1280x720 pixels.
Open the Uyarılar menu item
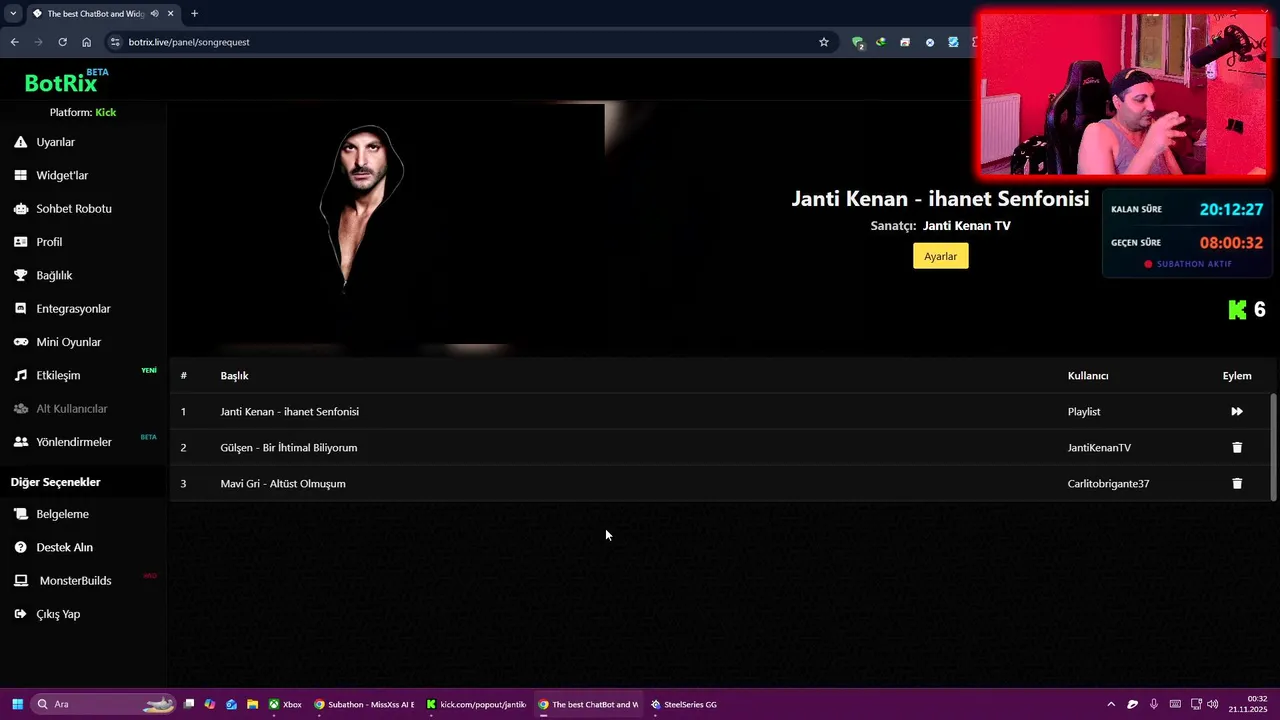56,142
